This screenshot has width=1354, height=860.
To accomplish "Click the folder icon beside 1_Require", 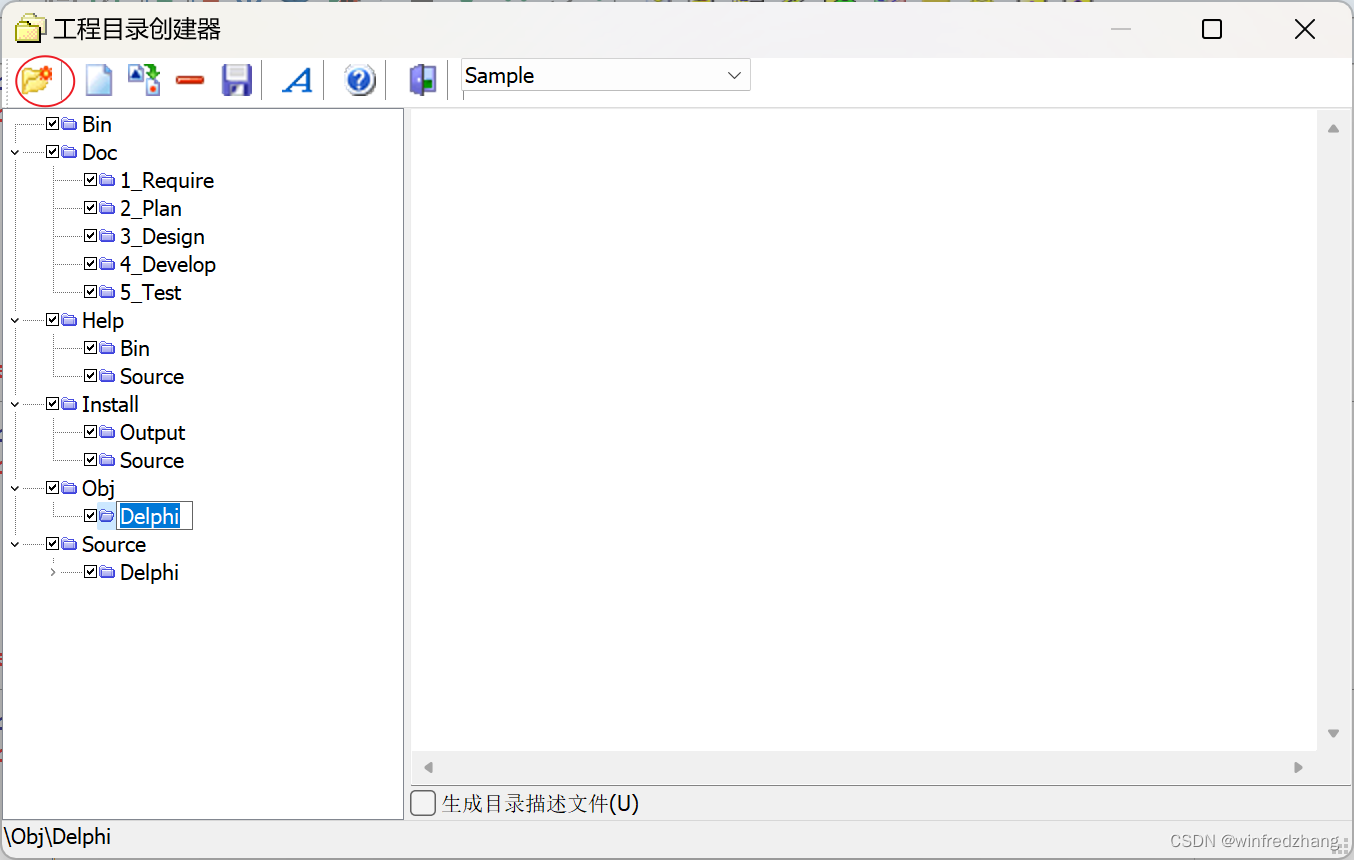I will point(107,180).
